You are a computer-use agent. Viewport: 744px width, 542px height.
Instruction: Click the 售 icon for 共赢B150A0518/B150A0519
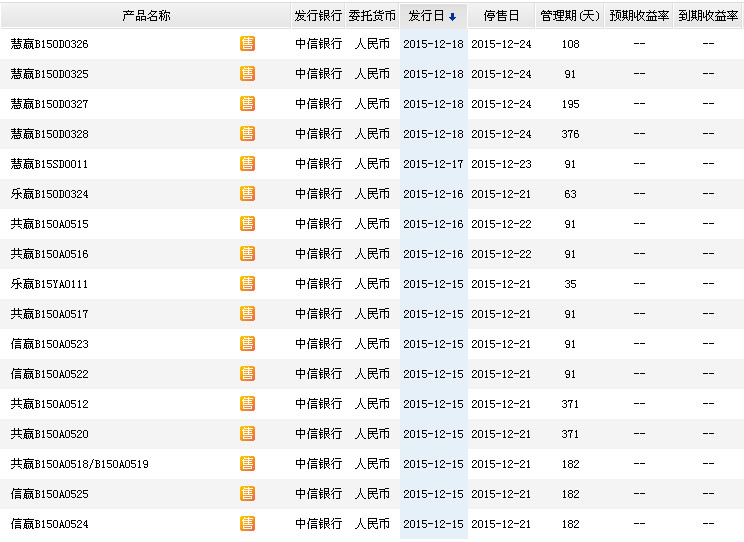tap(247, 464)
